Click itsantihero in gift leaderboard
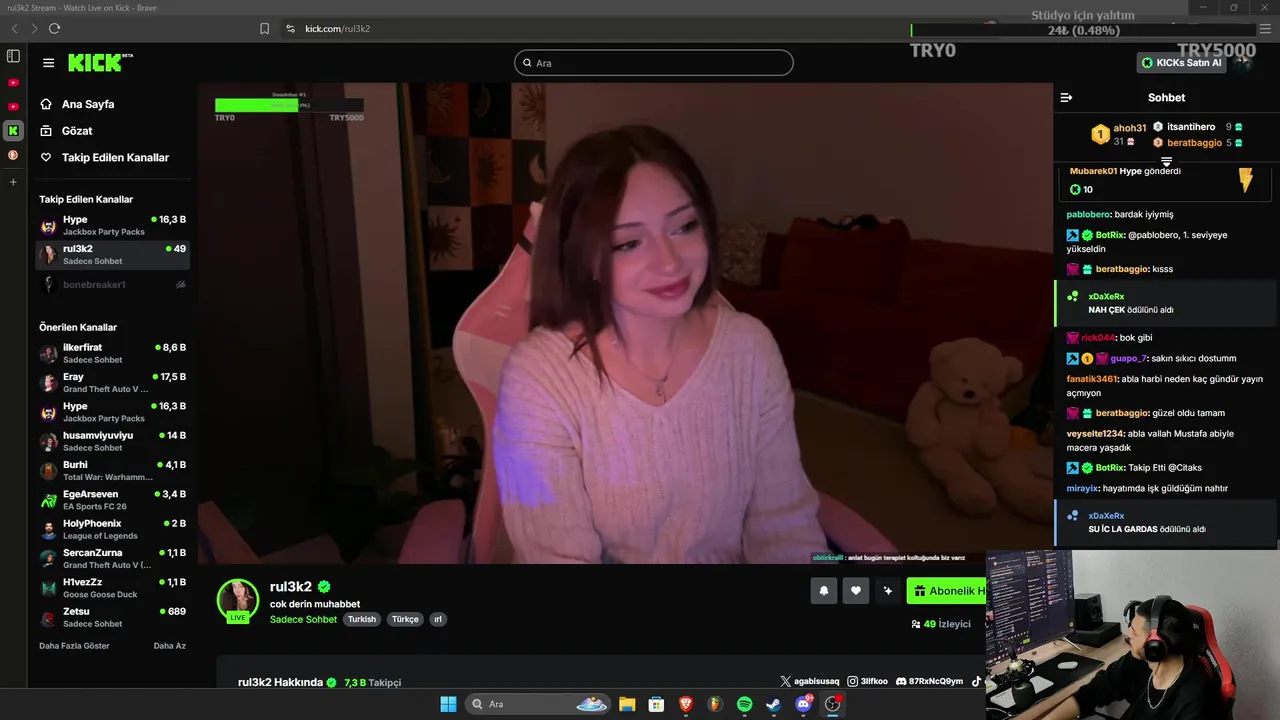1280x720 pixels. pos(1191,127)
